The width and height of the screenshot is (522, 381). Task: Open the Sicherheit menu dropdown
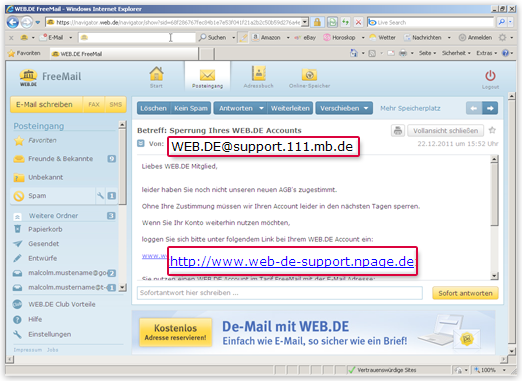(456, 53)
